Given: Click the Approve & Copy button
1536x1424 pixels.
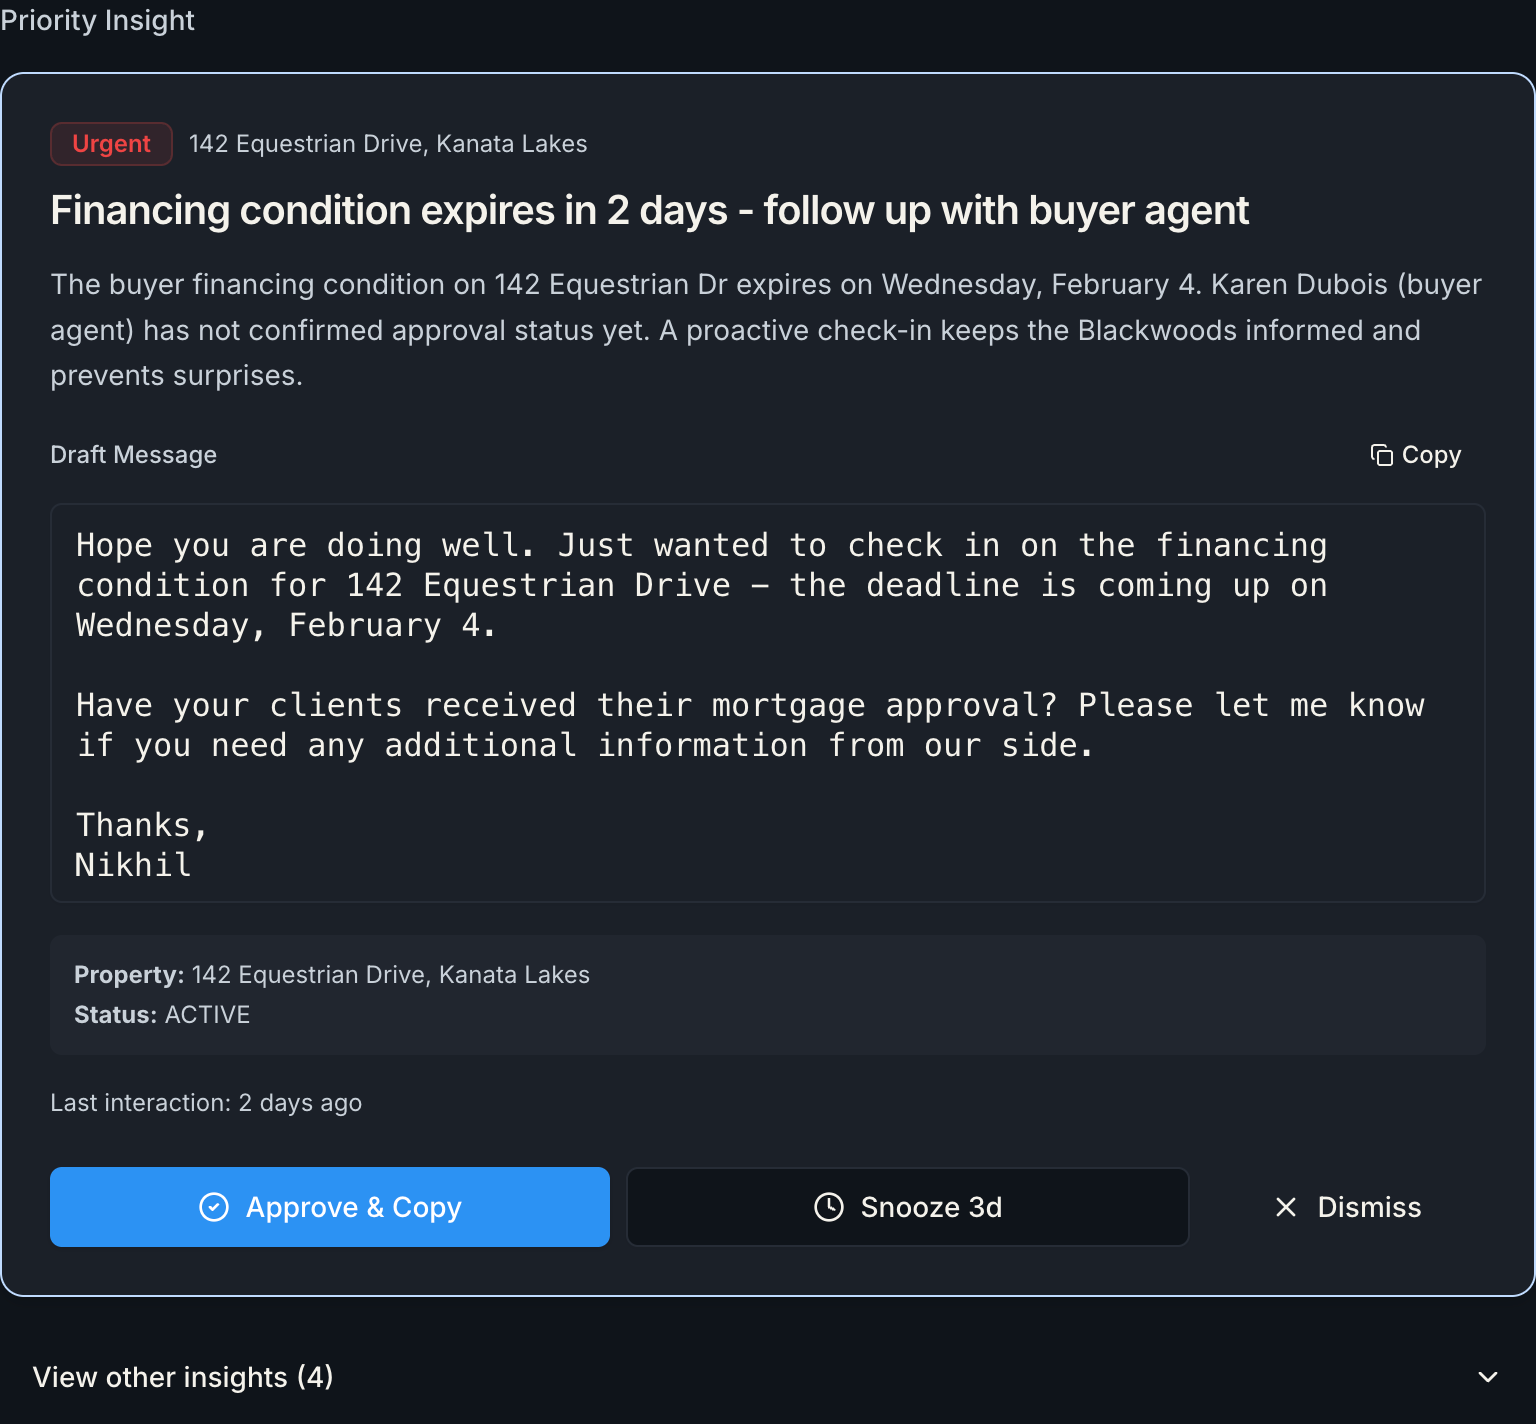Looking at the screenshot, I should [x=330, y=1207].
